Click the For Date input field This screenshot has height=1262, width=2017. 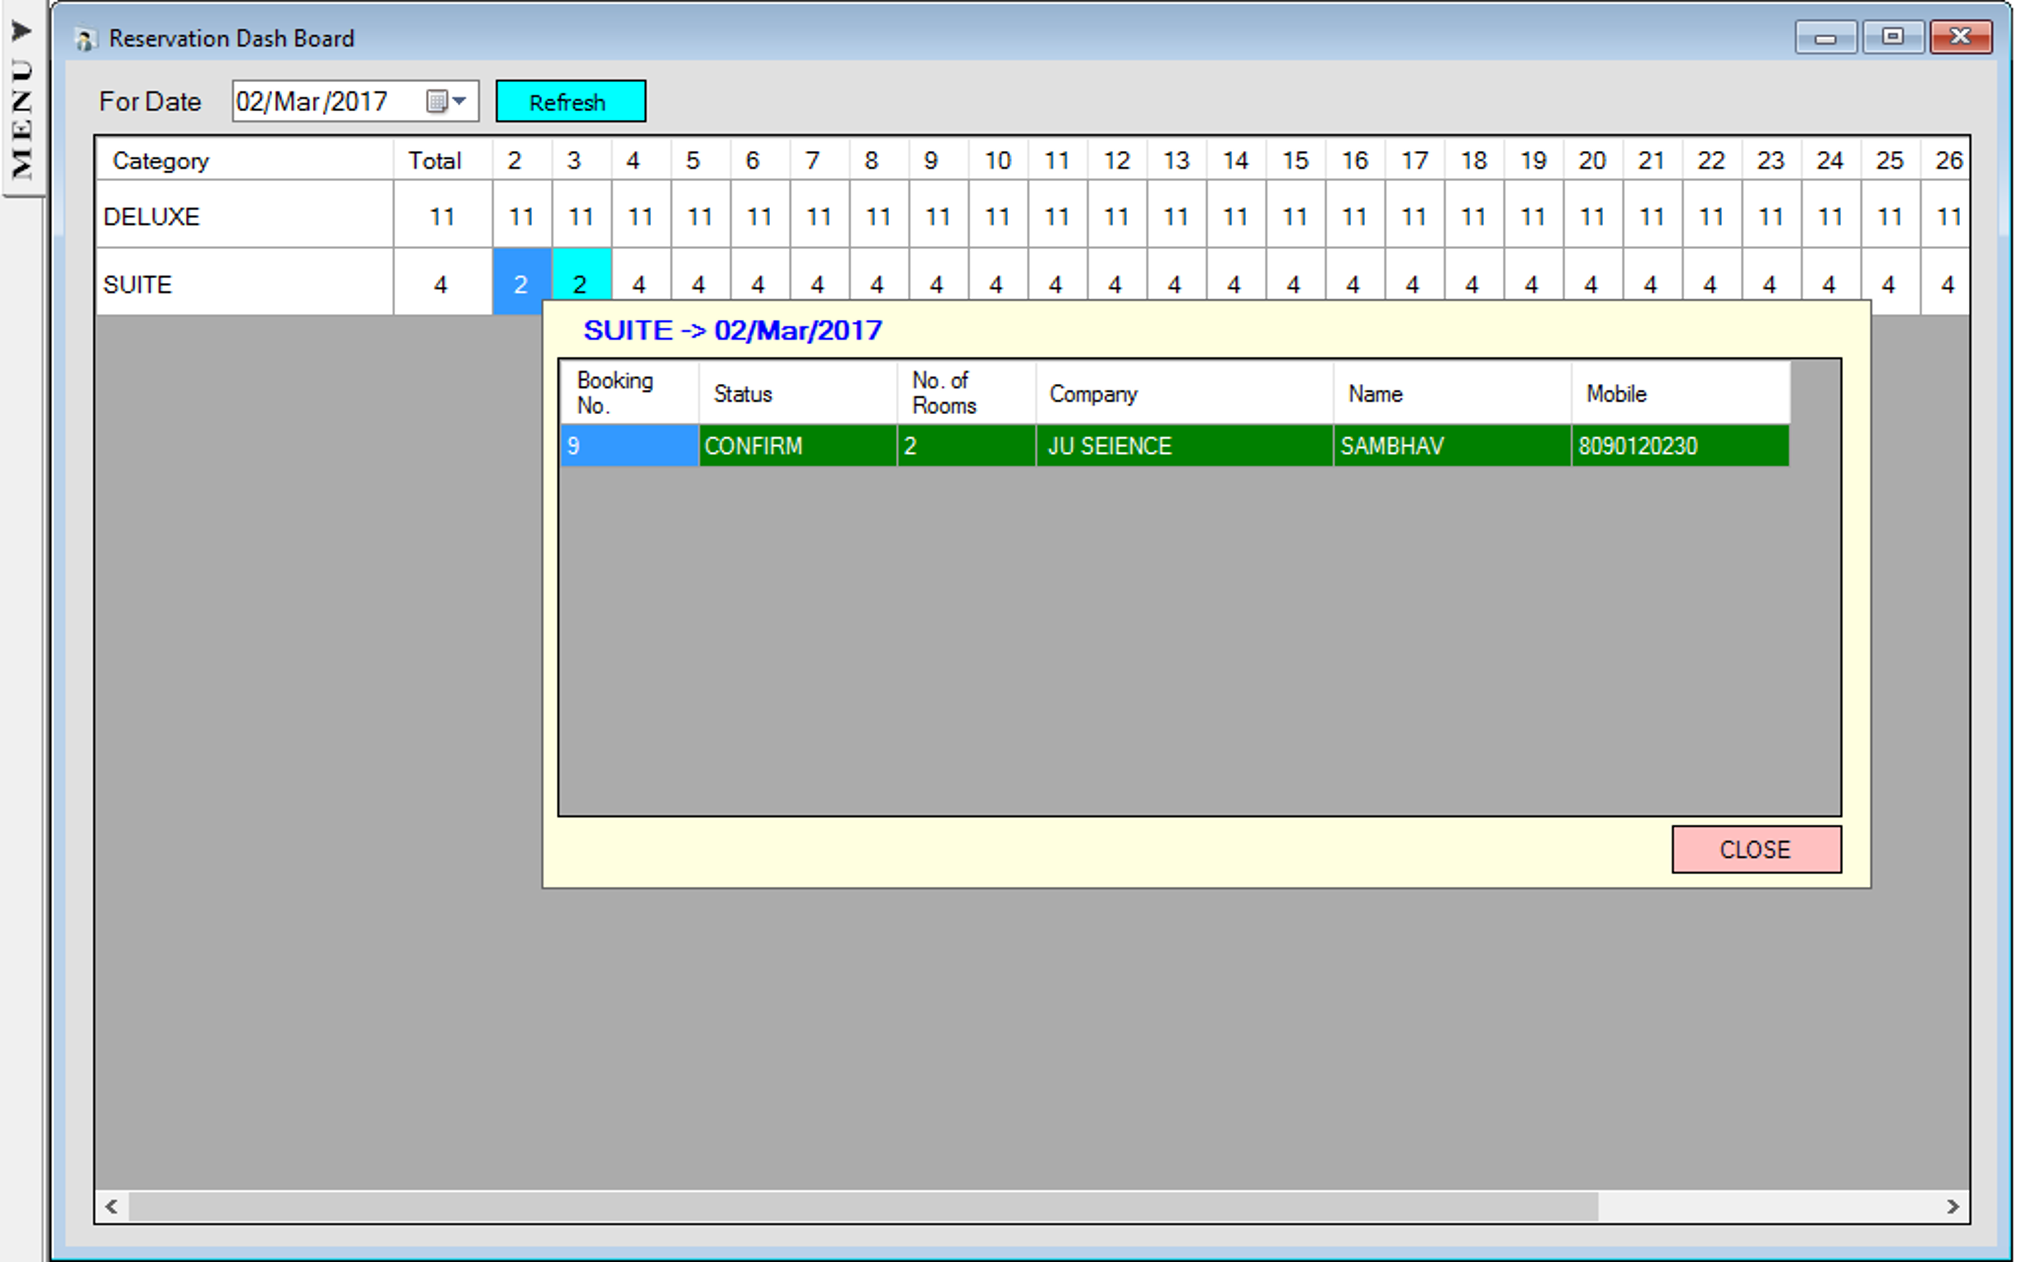328,102
